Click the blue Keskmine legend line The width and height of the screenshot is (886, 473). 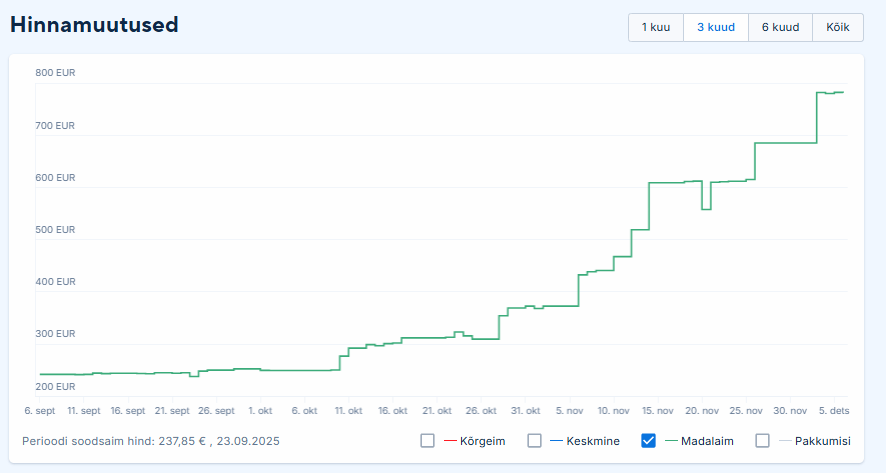556,440
